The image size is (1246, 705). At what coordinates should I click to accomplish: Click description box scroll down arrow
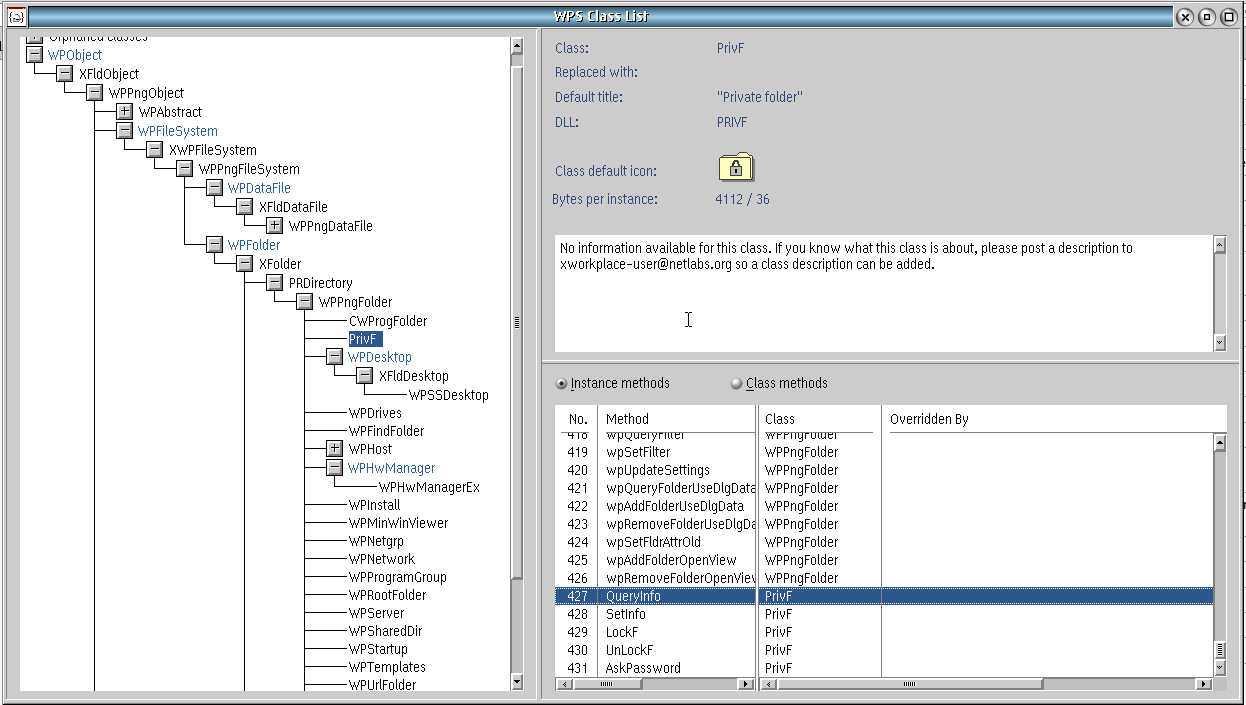pos(1219,342)
